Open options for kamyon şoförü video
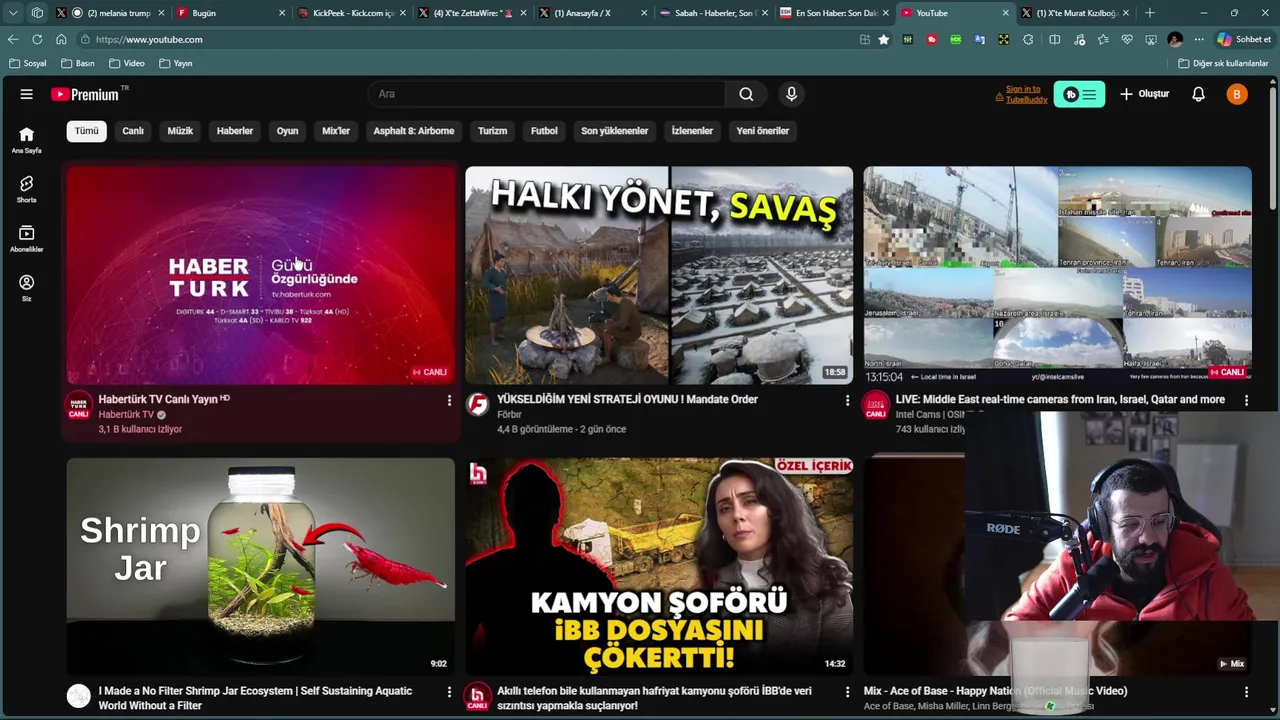 tap(847, 692)
